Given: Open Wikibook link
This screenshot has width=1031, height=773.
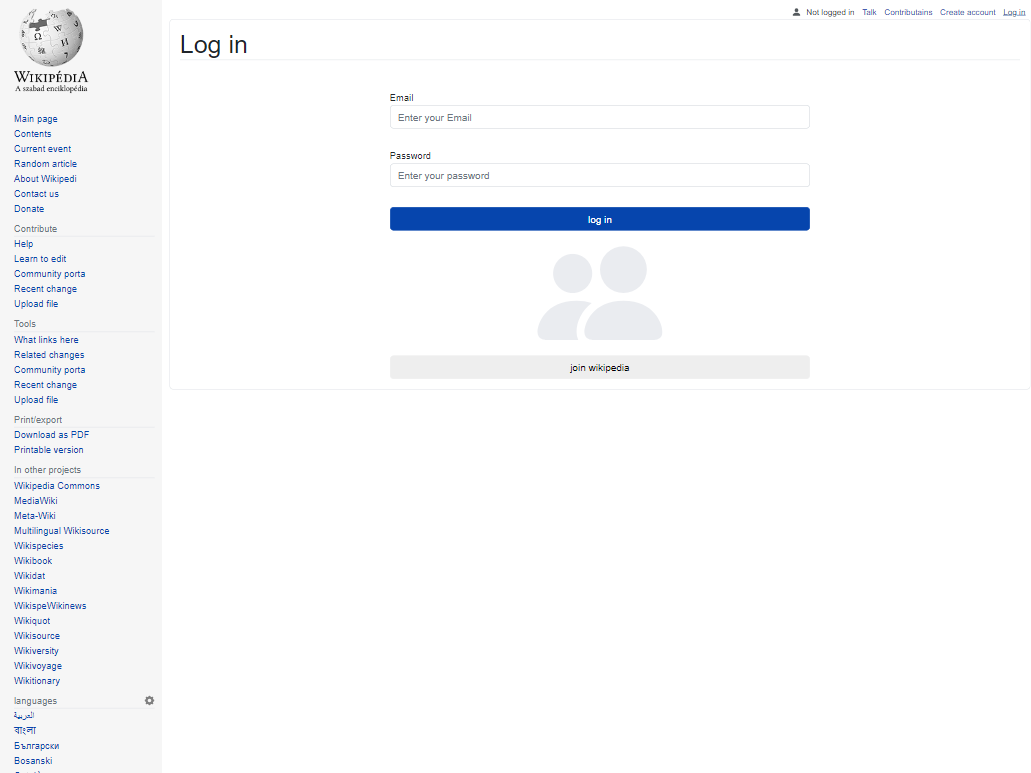Looking at the screenshot, I should tap(33, 561).
